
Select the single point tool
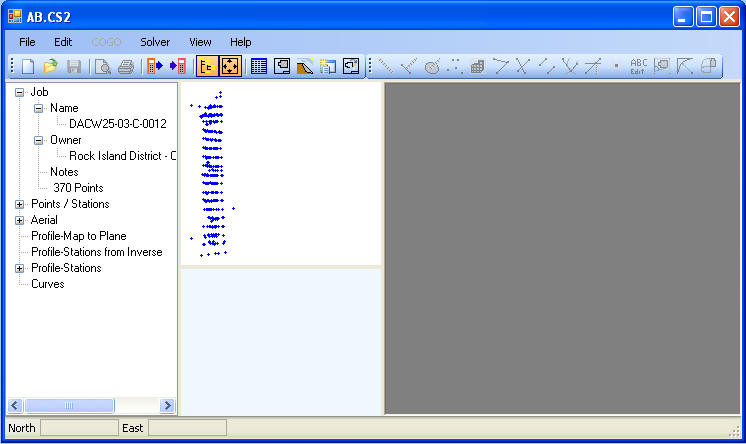click(616, 66)
